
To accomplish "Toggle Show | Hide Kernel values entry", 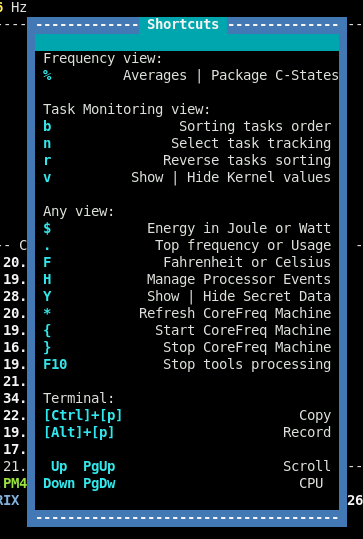I will click(187, 178).
